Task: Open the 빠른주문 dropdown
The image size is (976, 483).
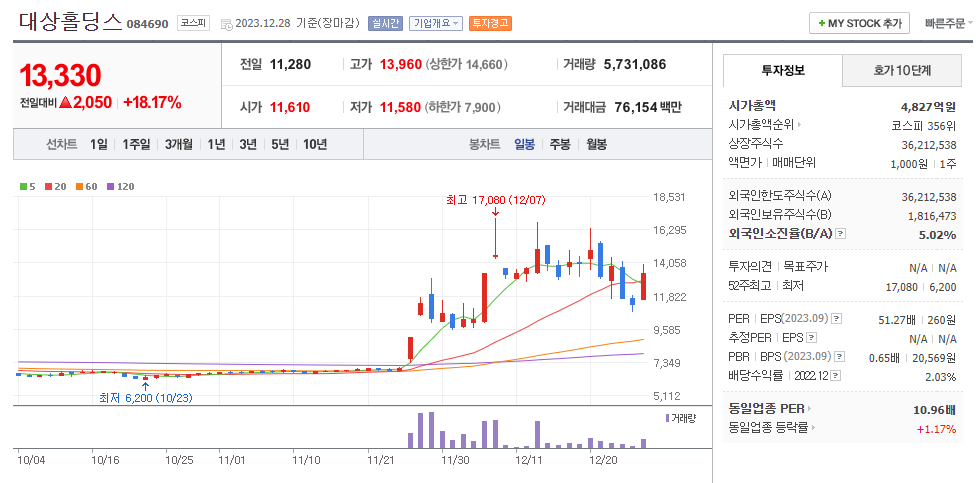Action: 949,24
